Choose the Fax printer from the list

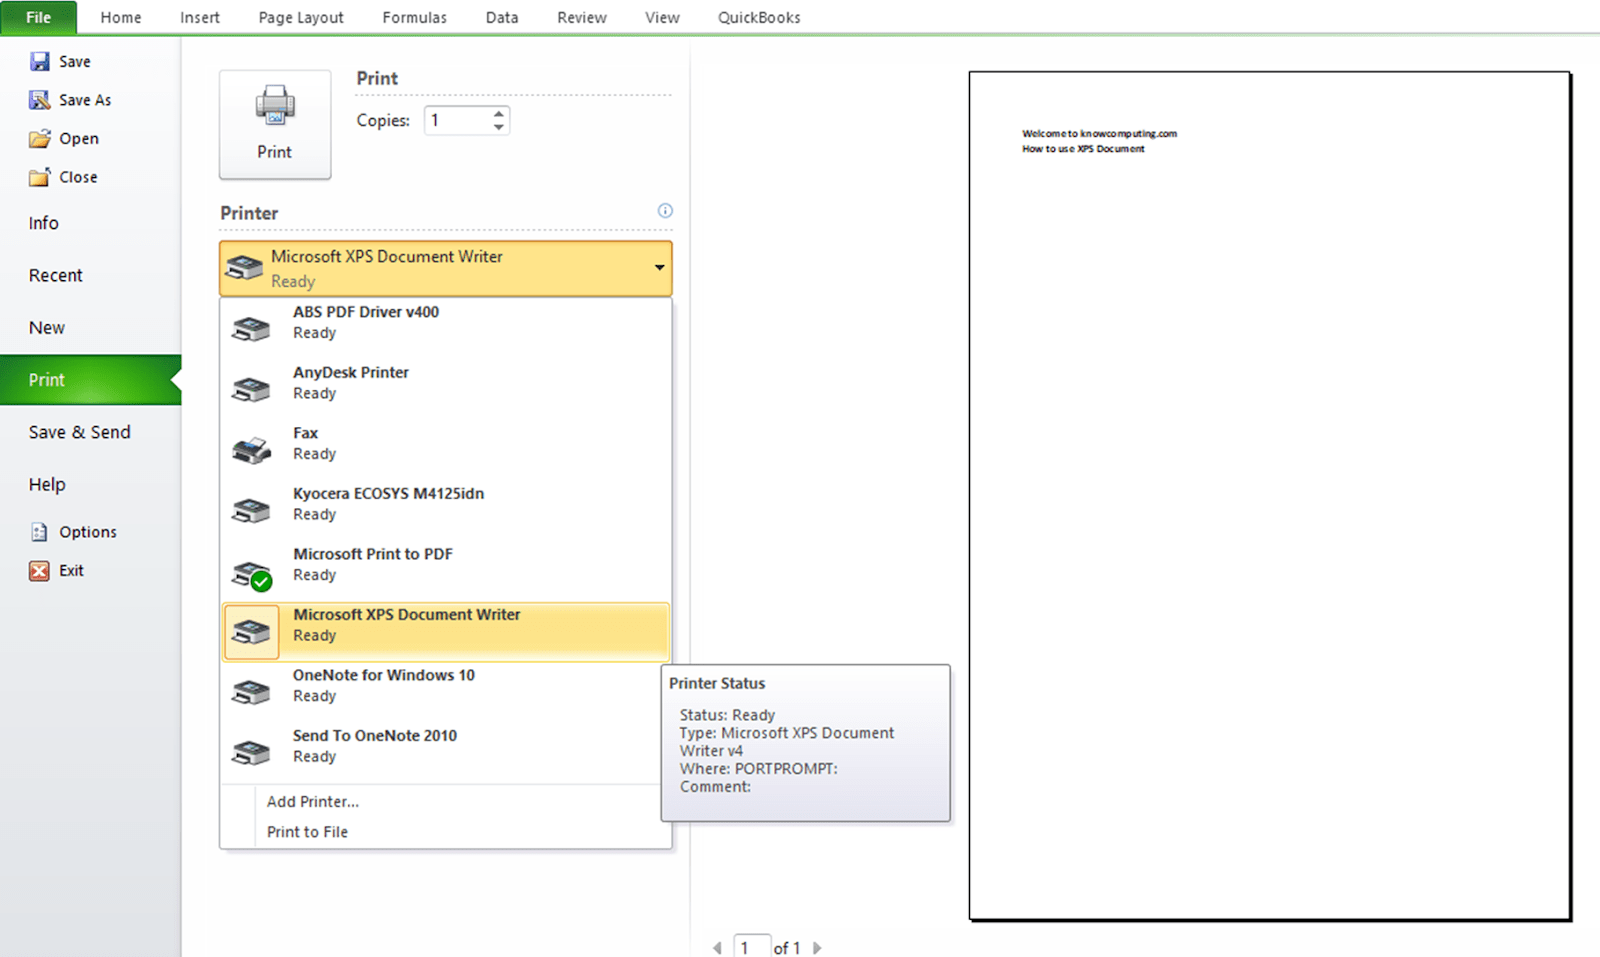pyautogui.click(x=314, y=443)
